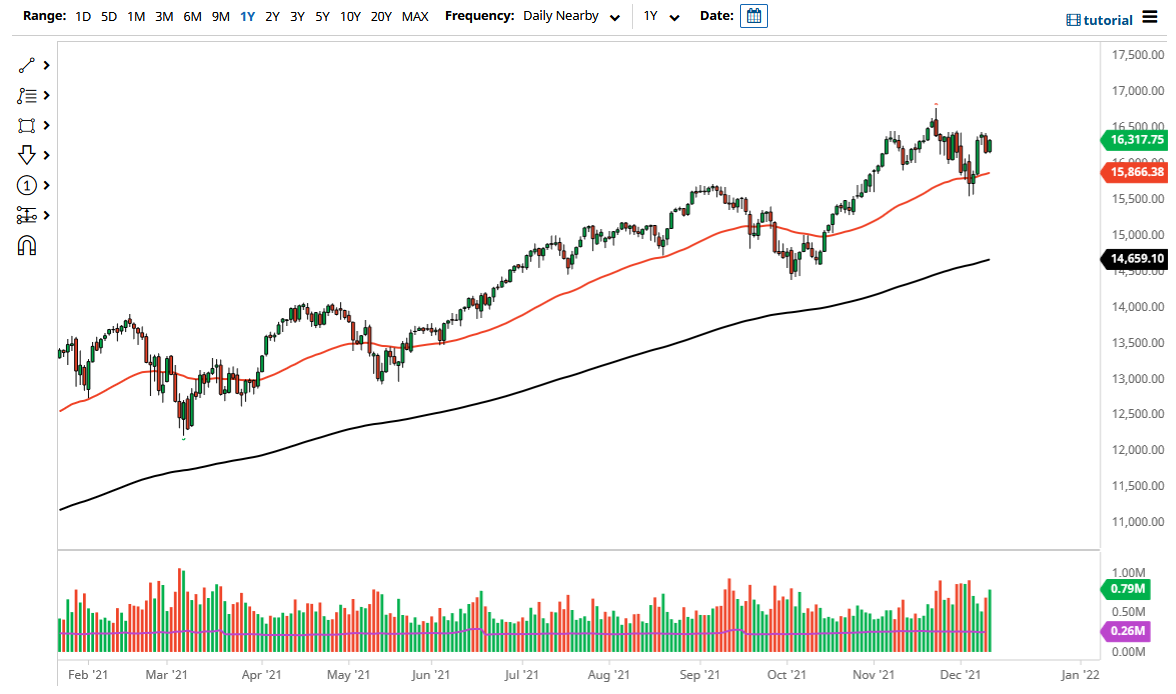Select the arrow drawing tool

pyautogui.click(x=27, y=155)
